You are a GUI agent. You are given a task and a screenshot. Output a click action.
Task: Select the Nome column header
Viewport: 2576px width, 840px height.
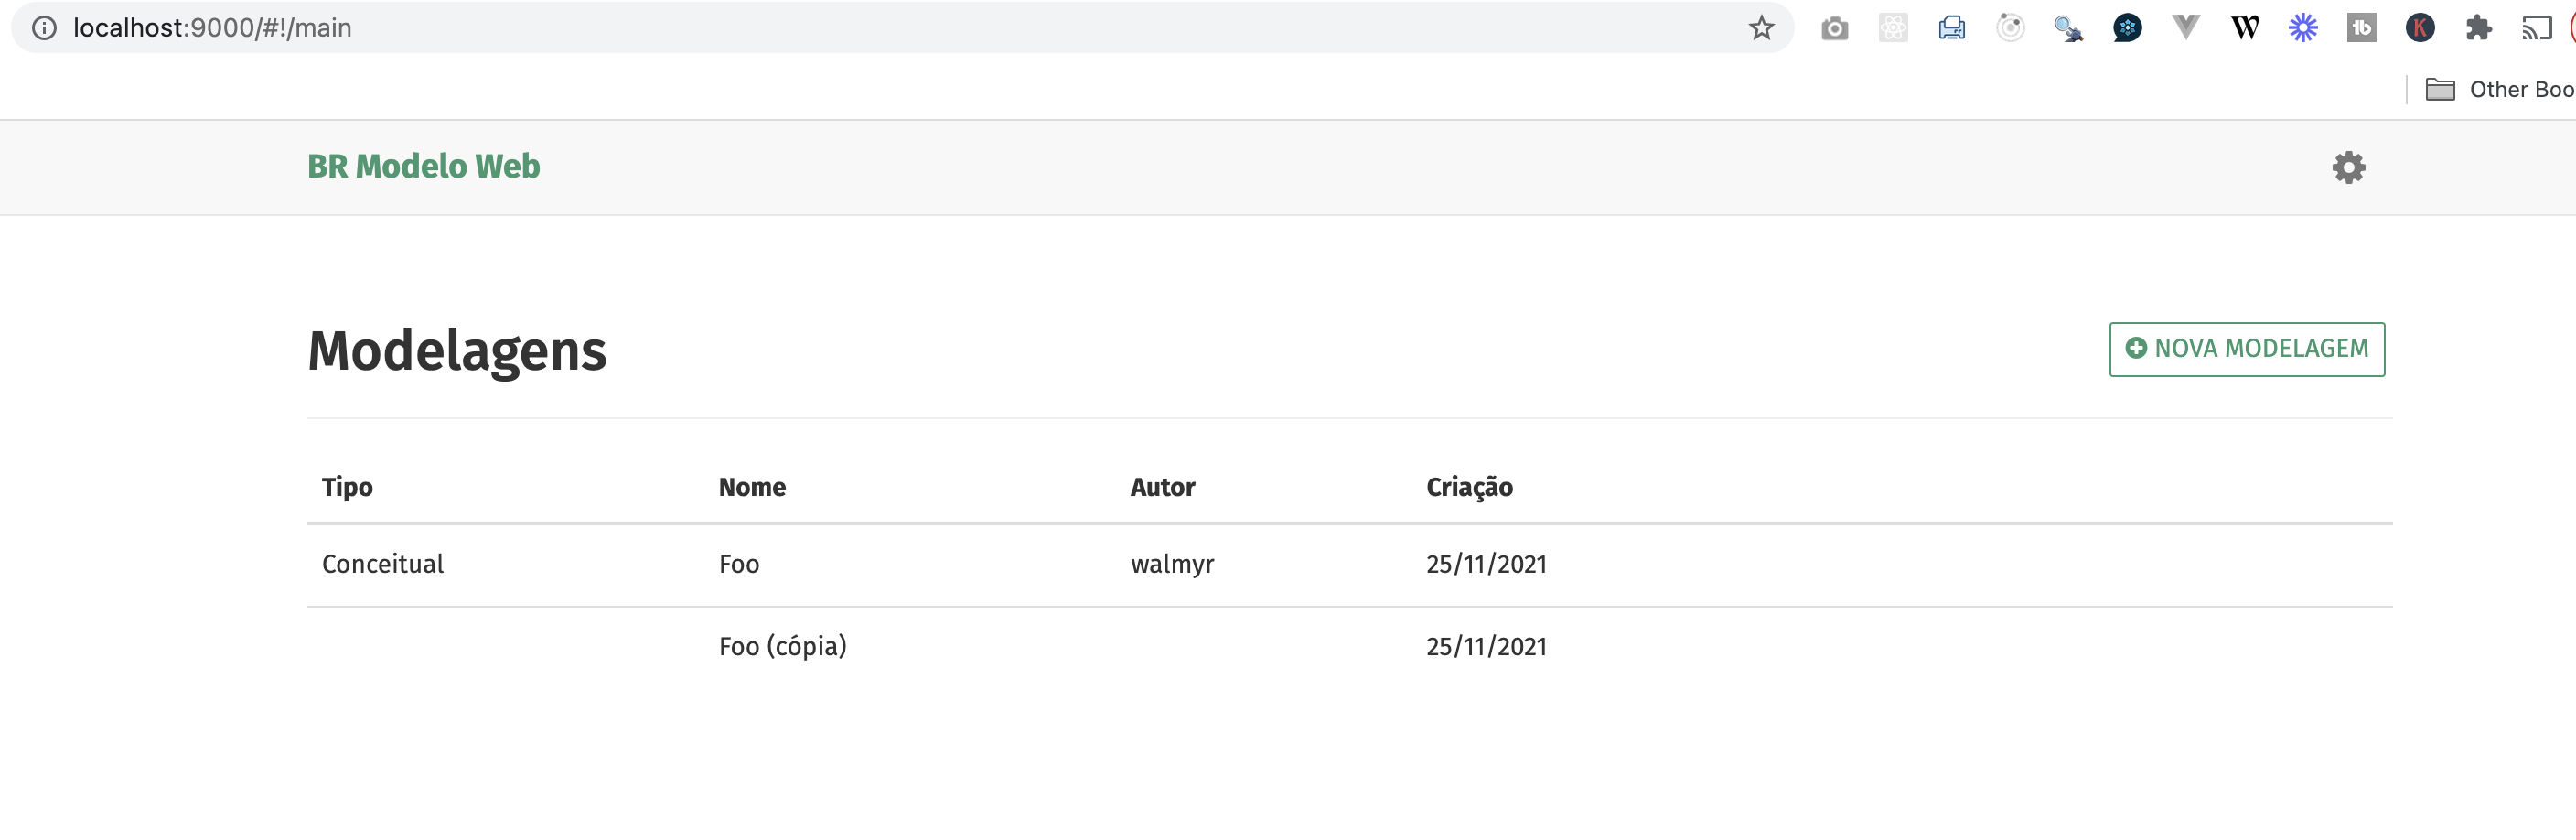[x=752, y=487]
